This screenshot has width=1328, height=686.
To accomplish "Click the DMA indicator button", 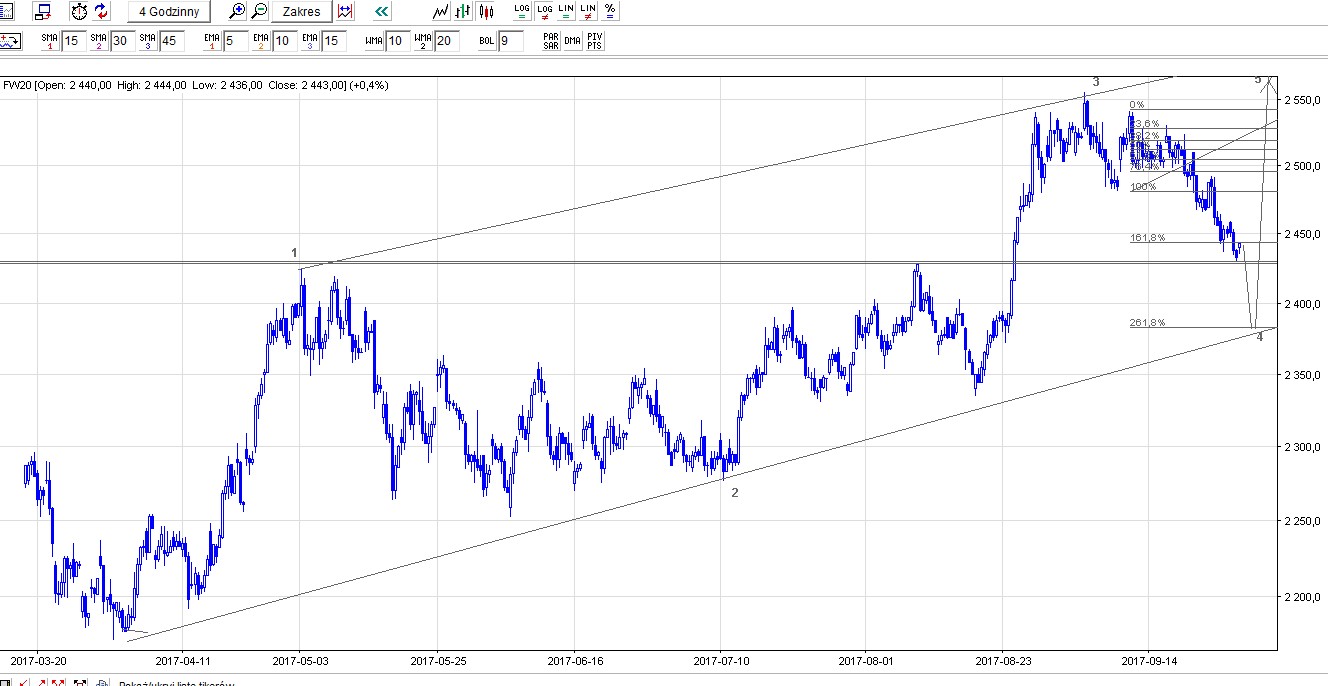I will (x=572, y=41).
